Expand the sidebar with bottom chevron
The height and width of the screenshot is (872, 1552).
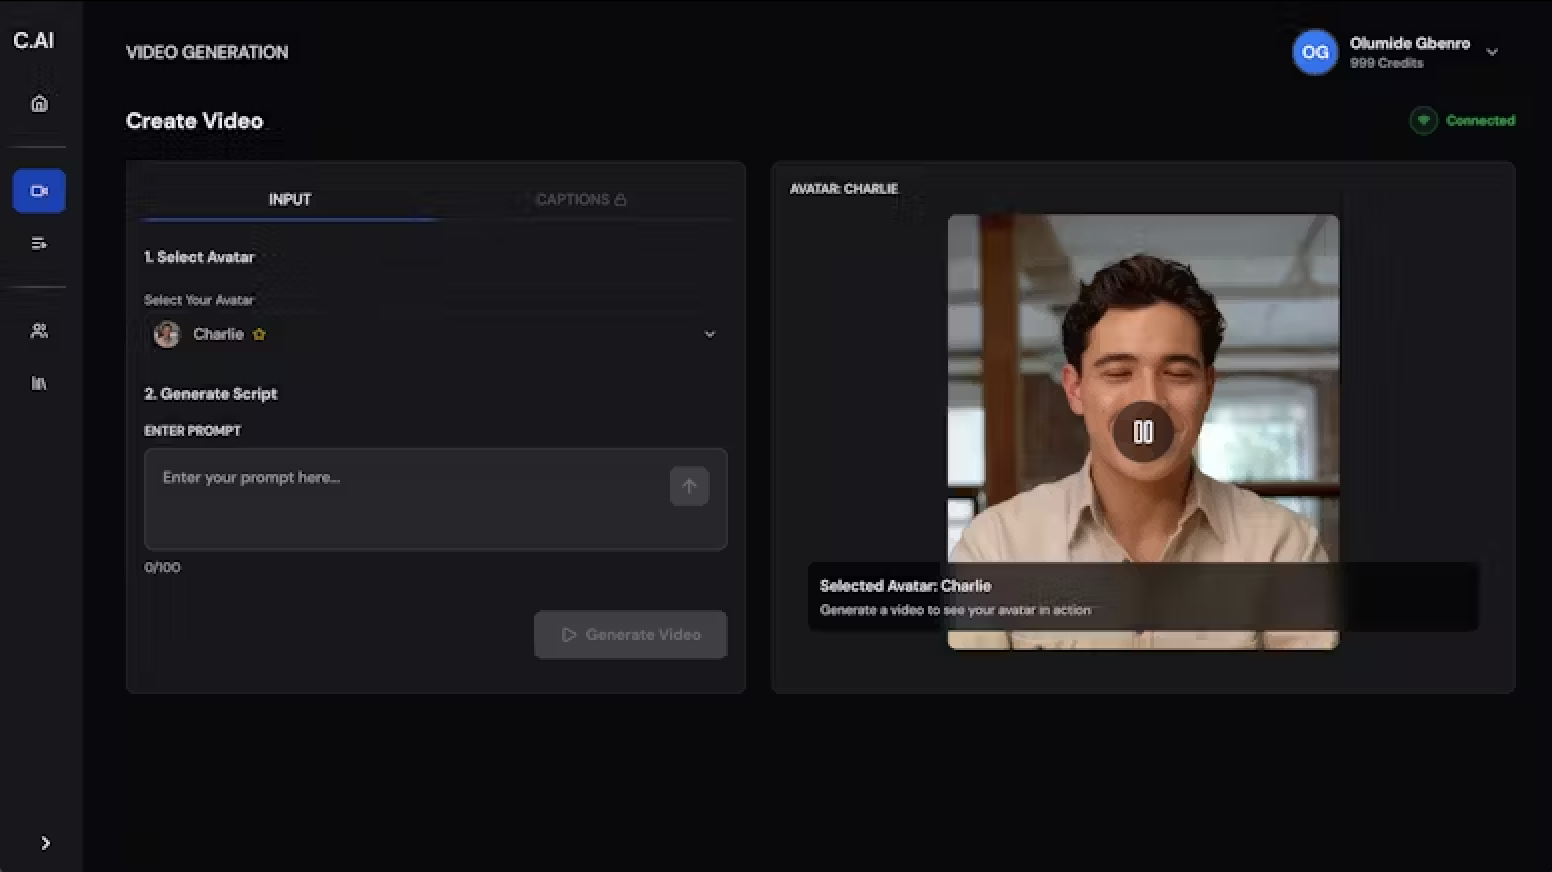click(x=45, y=843)
